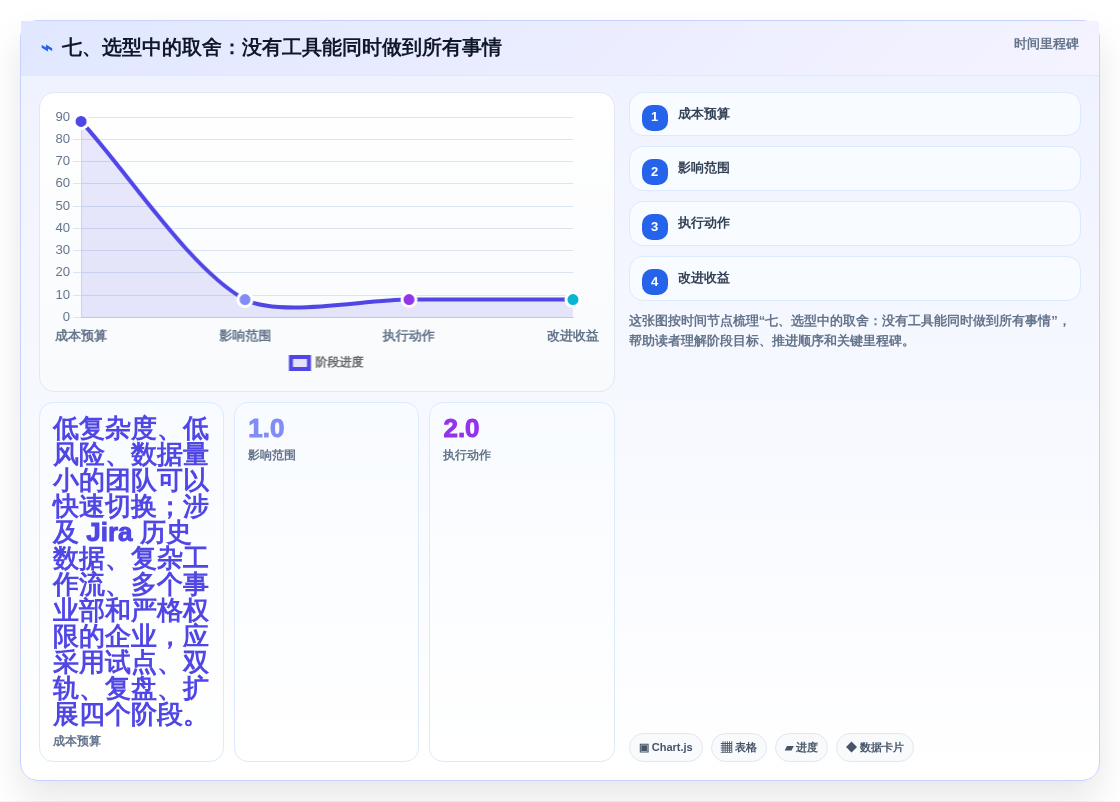Image resolution: width=1120 pixels, height=802 pixels.
Task: Click the 成本预算 x-axis label
Action: pos(81,336)
